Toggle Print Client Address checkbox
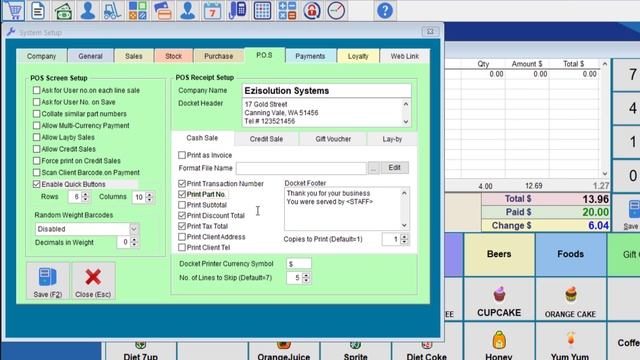 [182, 237]
